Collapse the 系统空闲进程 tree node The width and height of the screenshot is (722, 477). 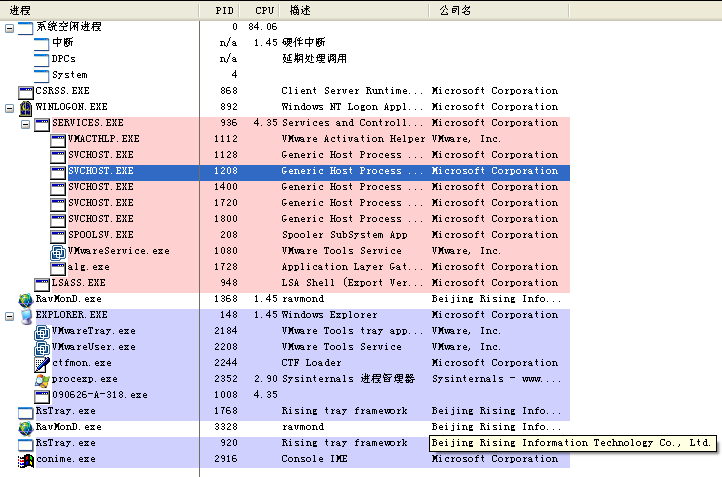pos(9,28)
